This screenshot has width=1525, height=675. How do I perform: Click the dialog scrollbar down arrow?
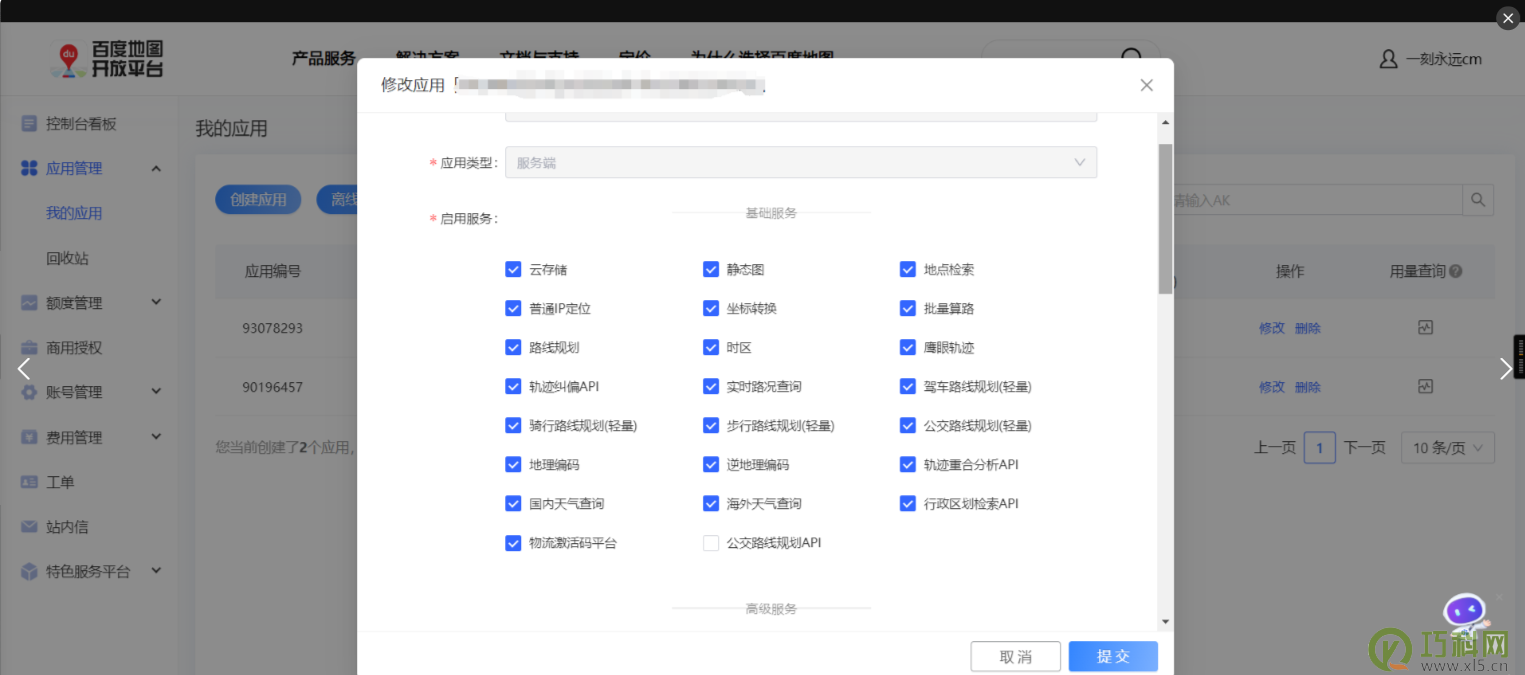(1165, 622)
